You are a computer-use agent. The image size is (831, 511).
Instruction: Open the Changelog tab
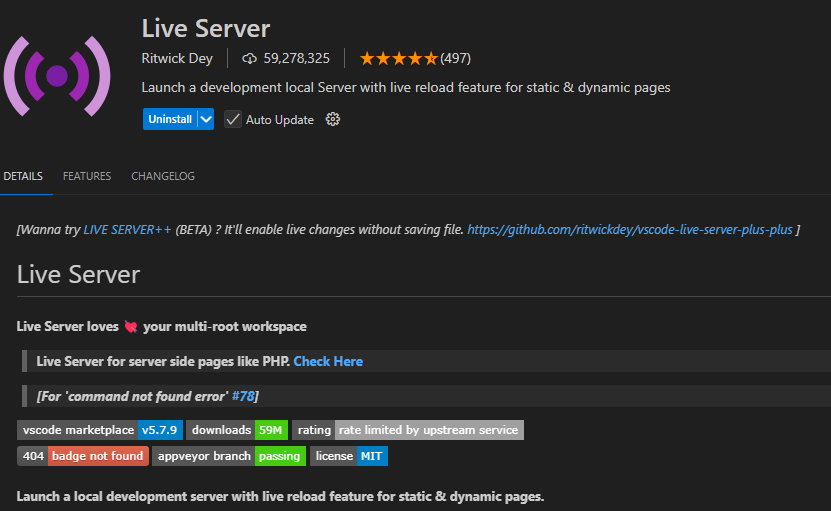(163, 176)
